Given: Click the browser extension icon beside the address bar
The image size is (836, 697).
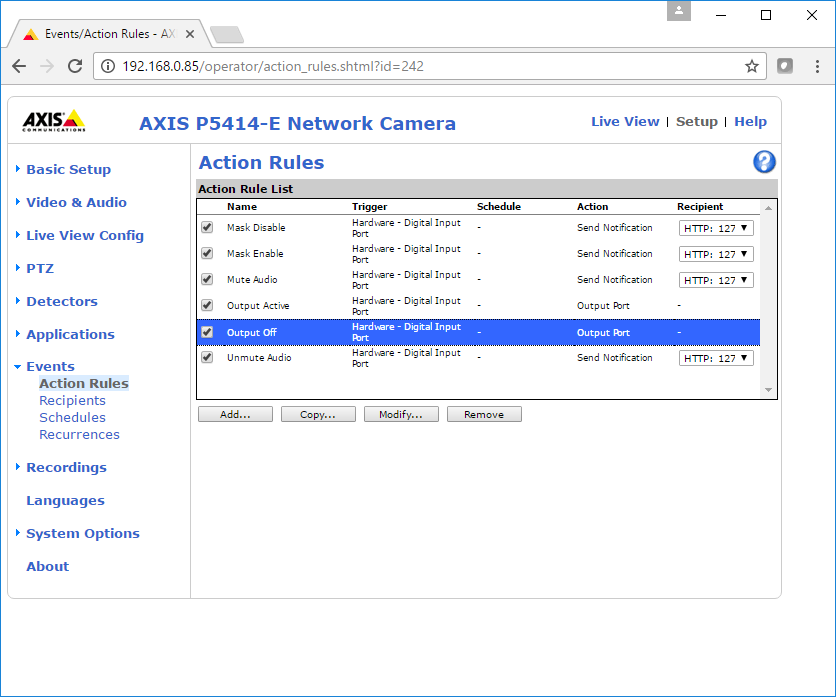Looking at the screenshot, I should (x=785, y=66).
